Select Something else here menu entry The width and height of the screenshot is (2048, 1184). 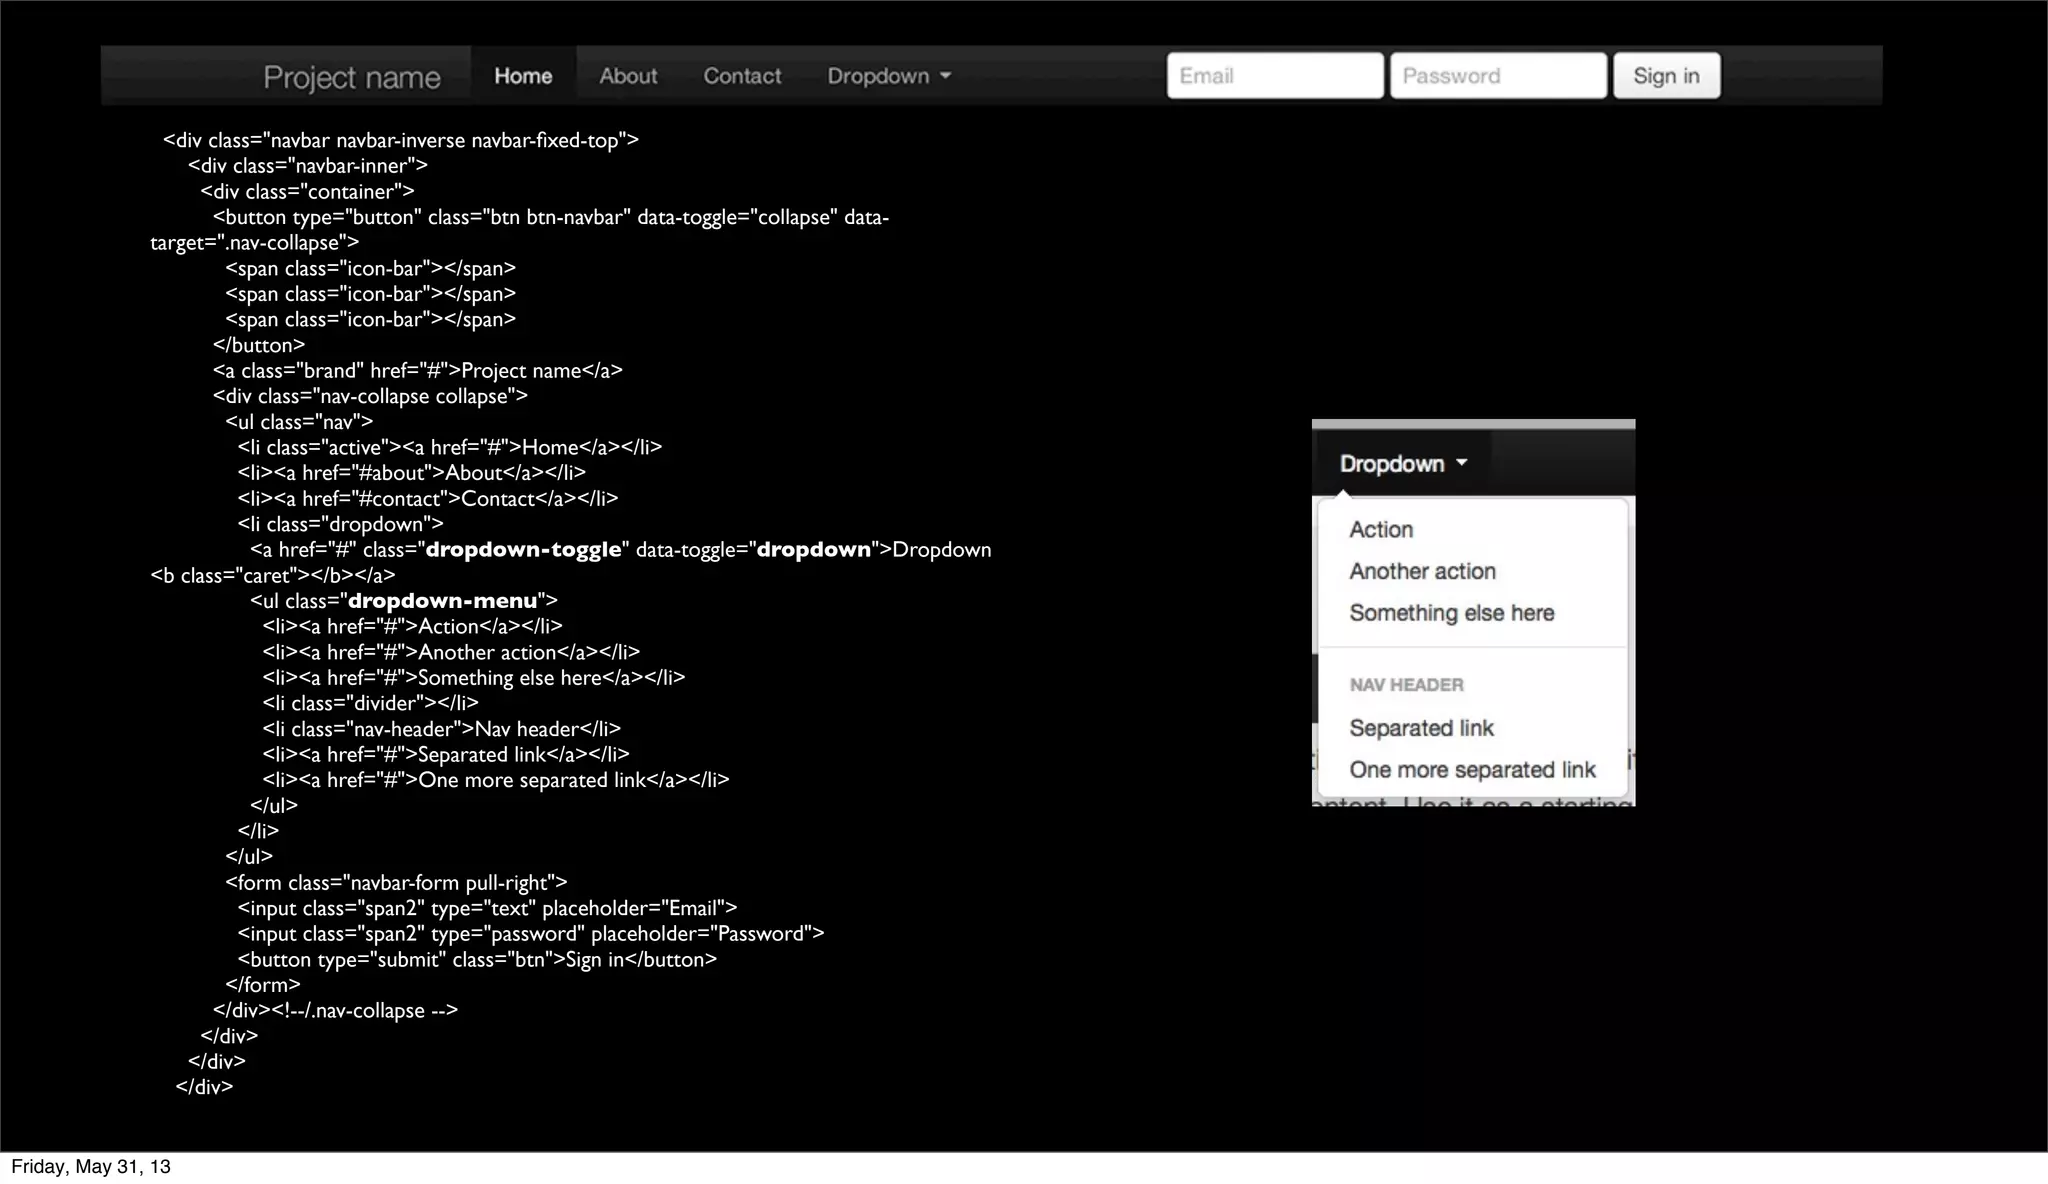click(1451, 613)
